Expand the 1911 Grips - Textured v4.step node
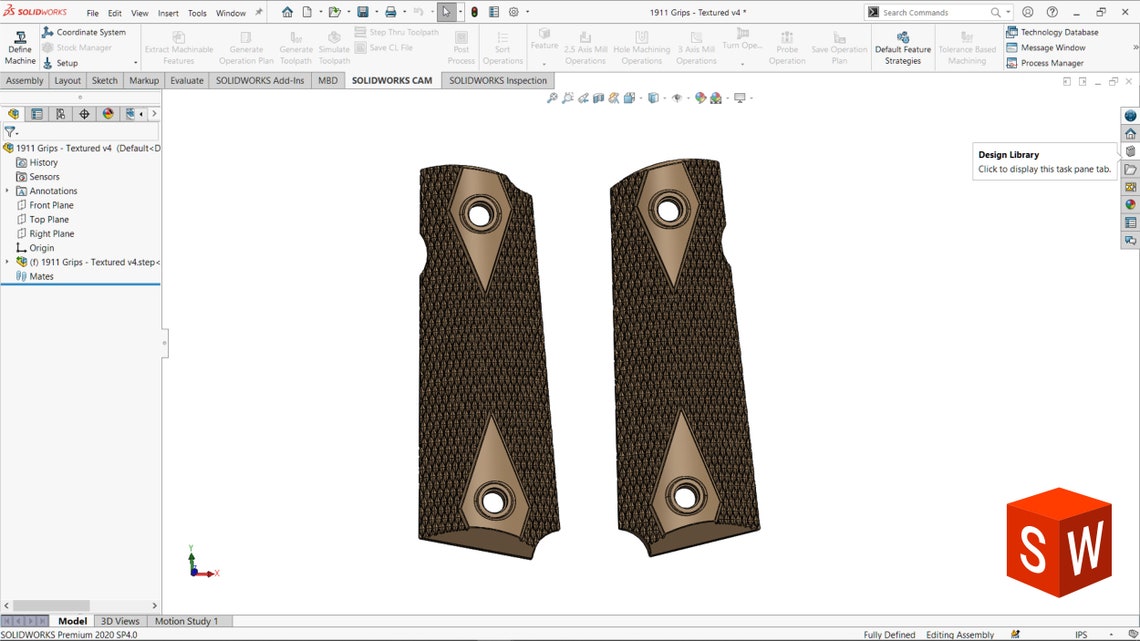1140x641 pixels. pyautogui.click(x=5, y=261)
